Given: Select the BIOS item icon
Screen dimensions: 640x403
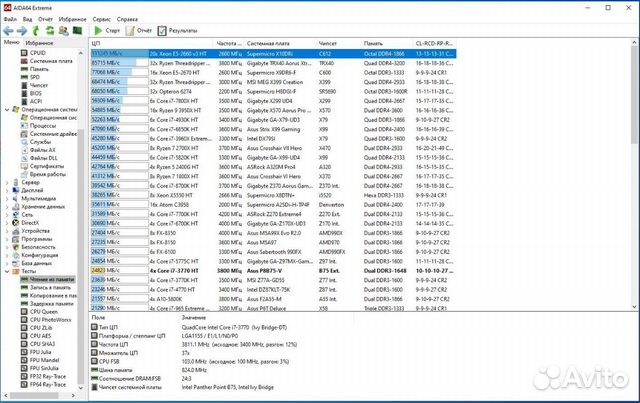Looking at the screenshot, I should point(24,93).
